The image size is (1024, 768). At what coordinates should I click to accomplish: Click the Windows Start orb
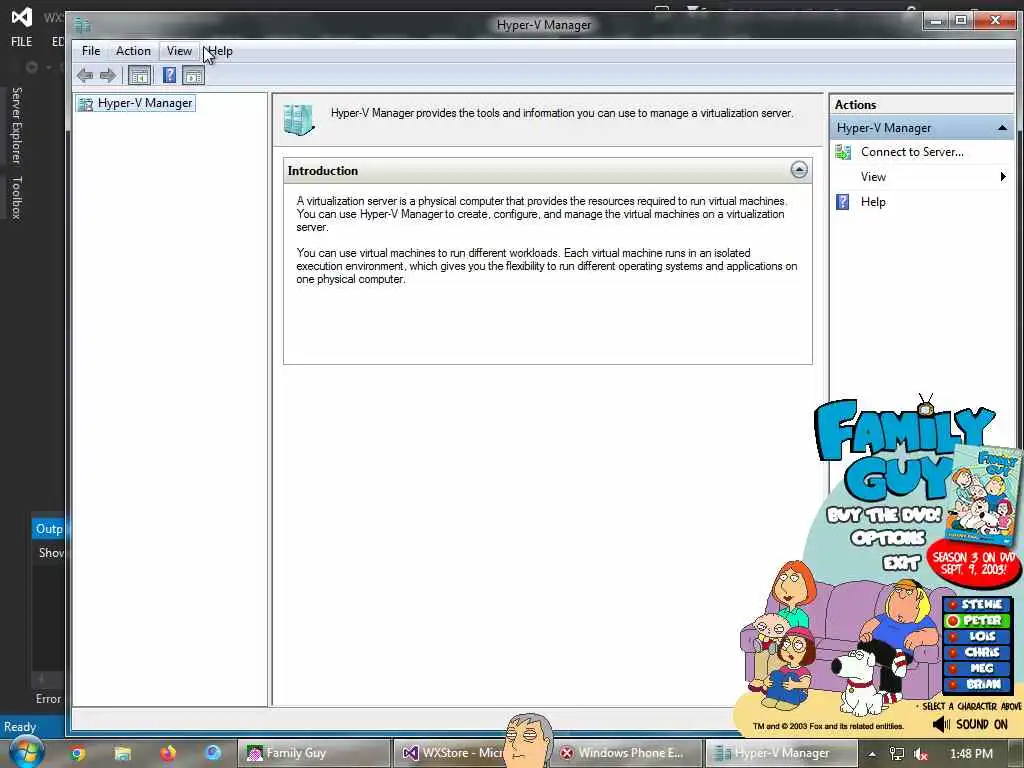tap(26, 753)
